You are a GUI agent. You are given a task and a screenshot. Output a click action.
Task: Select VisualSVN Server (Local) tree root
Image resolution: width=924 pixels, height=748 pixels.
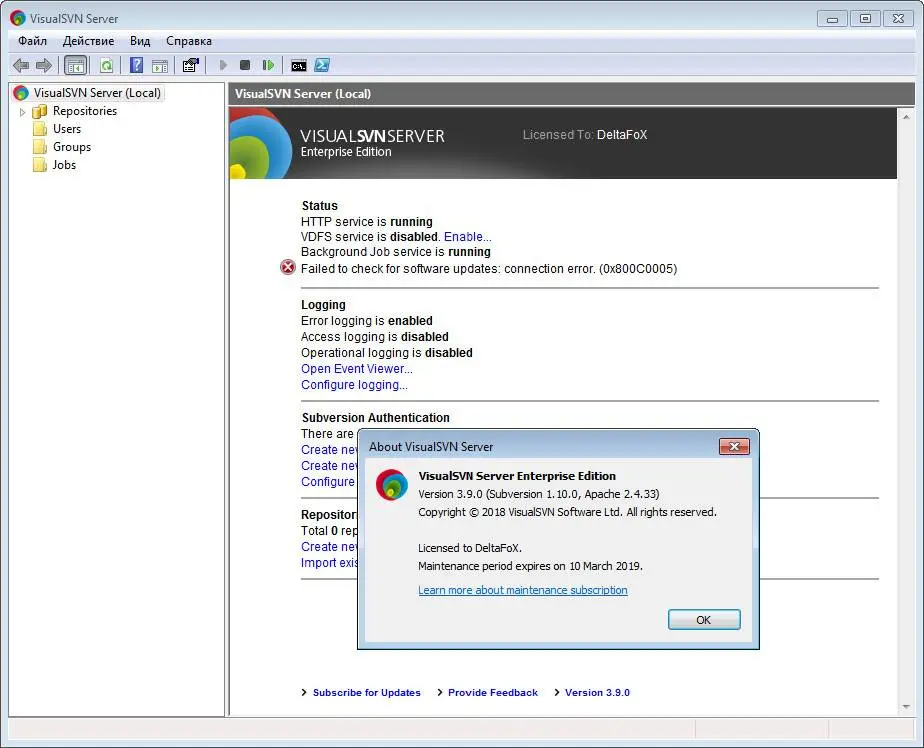pyautogui.click(x=97, y=93)
